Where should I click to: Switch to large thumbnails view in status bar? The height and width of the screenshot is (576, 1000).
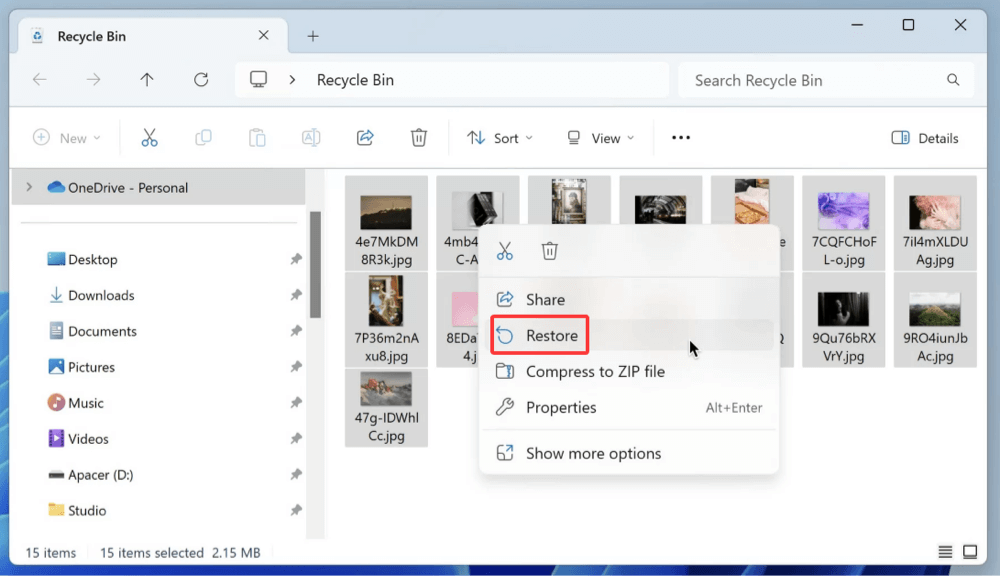pos(970,552)
